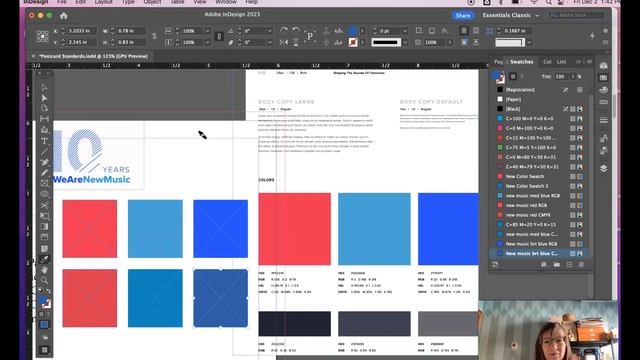This screenshot has height=360, width=640.
Task: Open the Swatches panel hamburger menu
Action: [589, 62]
